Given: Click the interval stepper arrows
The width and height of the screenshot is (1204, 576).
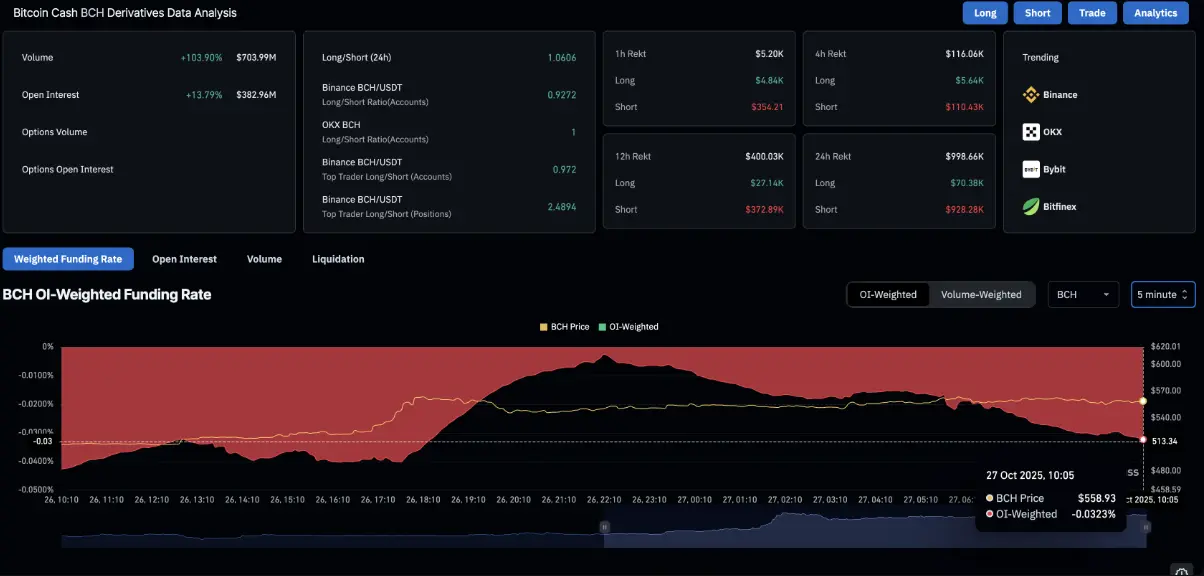Looking at the screenshot, I should pos(1186,295).
